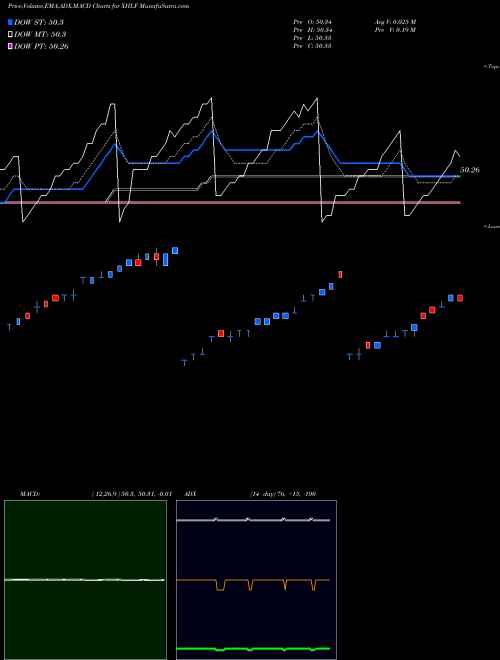Click the '<Tops' marker label
Image resolution: width=500 pixels, height=660 pixels.
pos(492,67)
